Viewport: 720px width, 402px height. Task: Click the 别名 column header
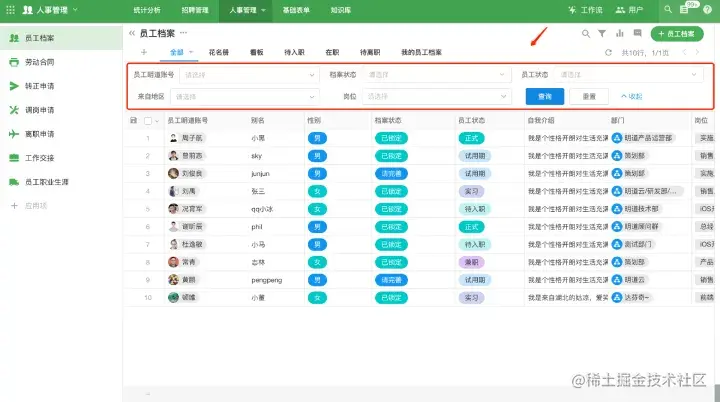pos(258,120)
